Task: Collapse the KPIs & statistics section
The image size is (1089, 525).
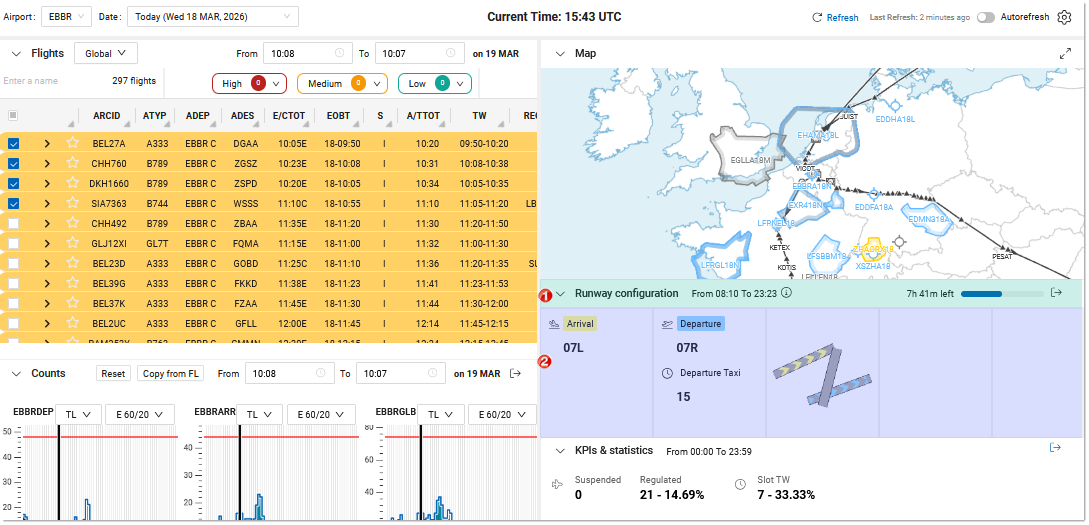Action: 560,451
